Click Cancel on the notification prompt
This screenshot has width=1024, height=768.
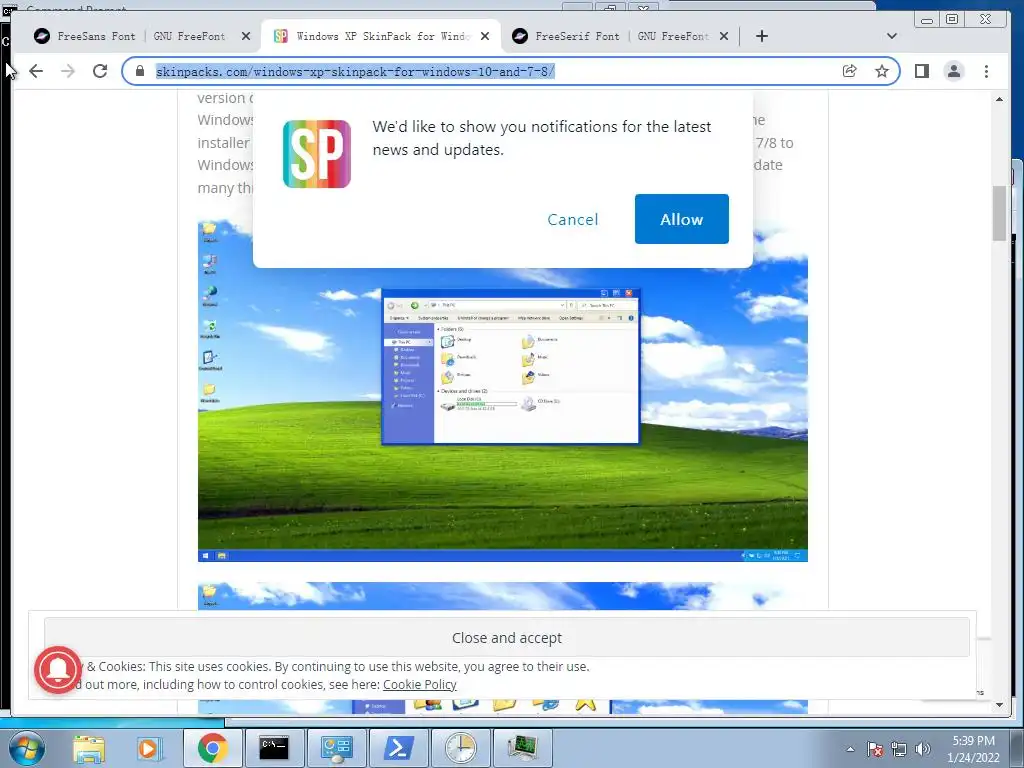tap(572, 219)
